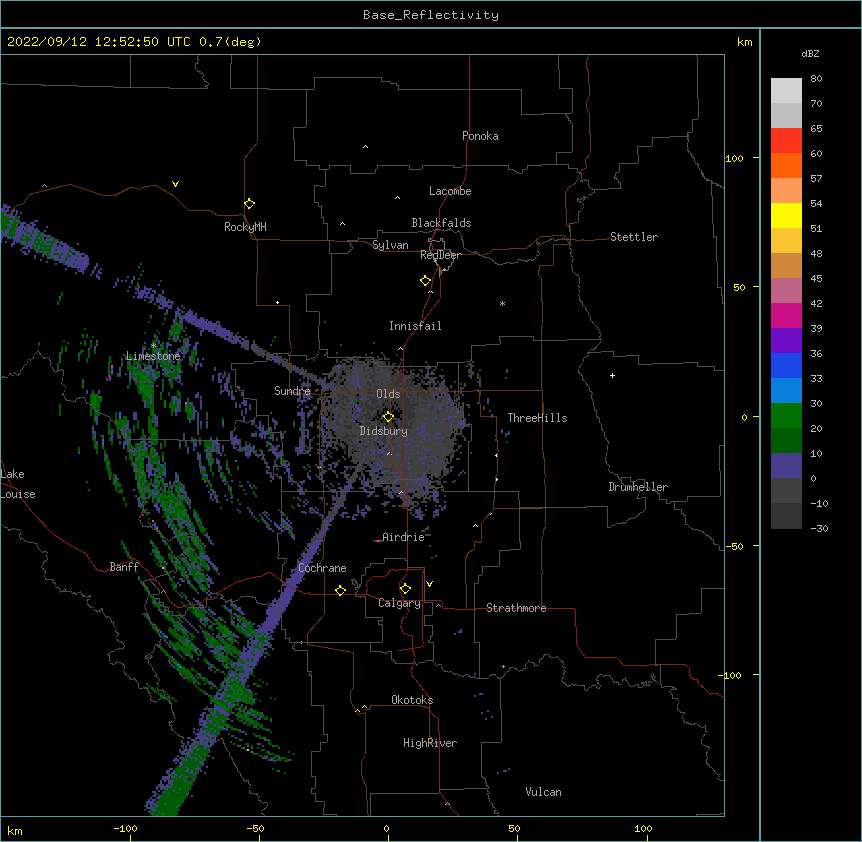Click the Vulcan label

(x=543, y=792)
